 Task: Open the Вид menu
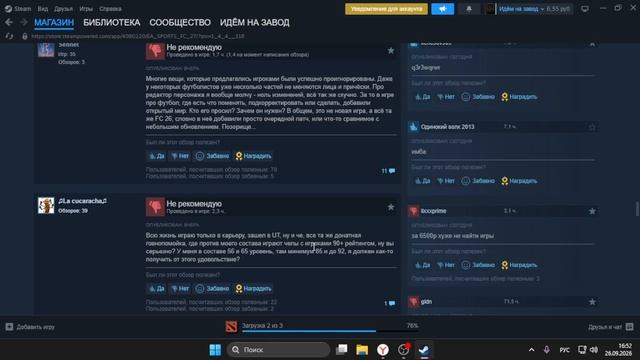[42, 9]
